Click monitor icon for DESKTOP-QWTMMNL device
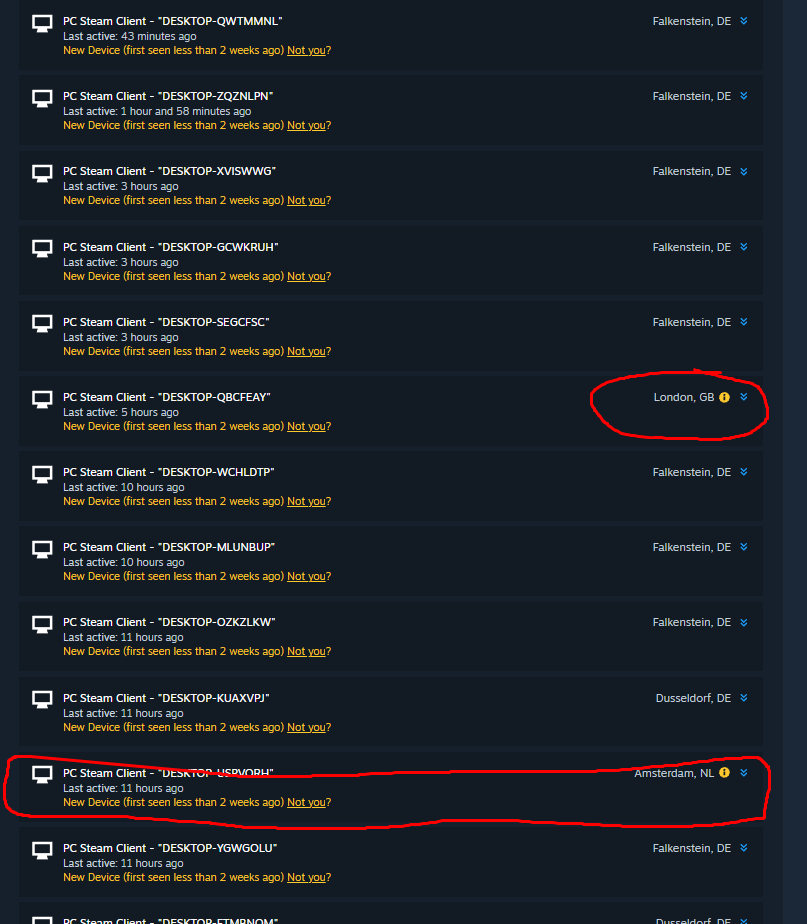 (x=42, y=24)
